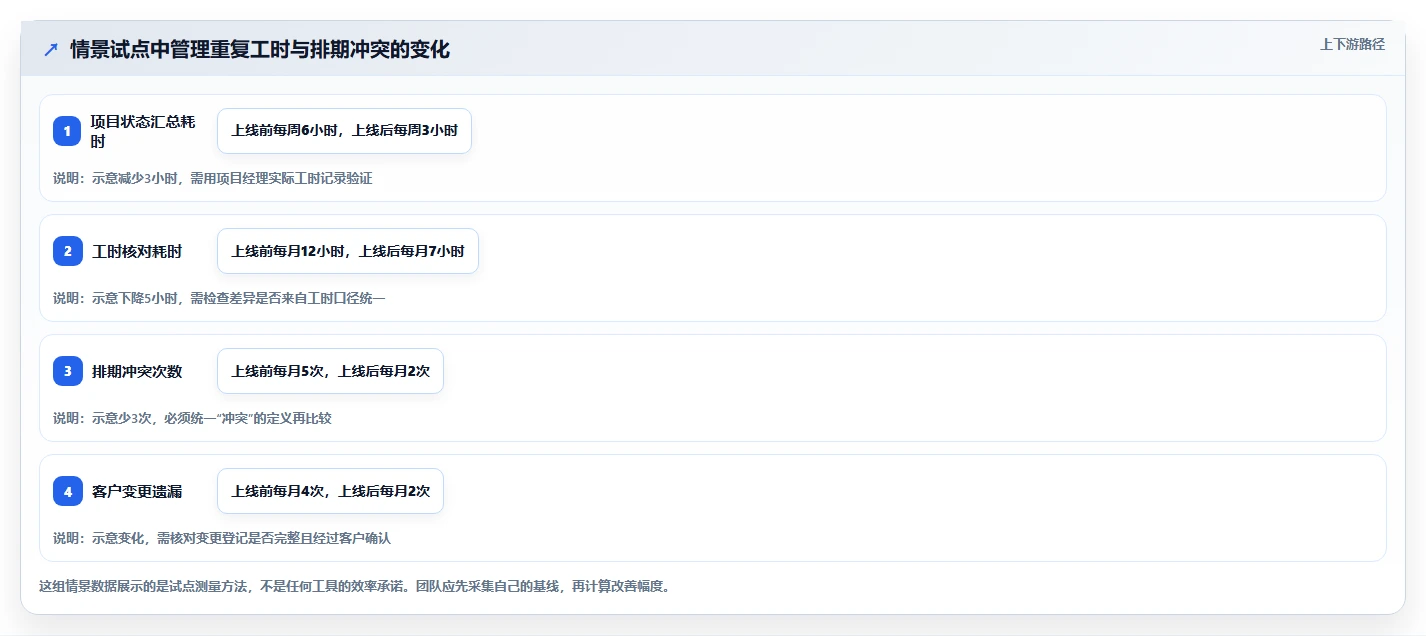This screenshot has width=1426, height=636.
Task: Click the value box 上线前每周6小时，上线后每周3小时
Action: click(344, 131)
